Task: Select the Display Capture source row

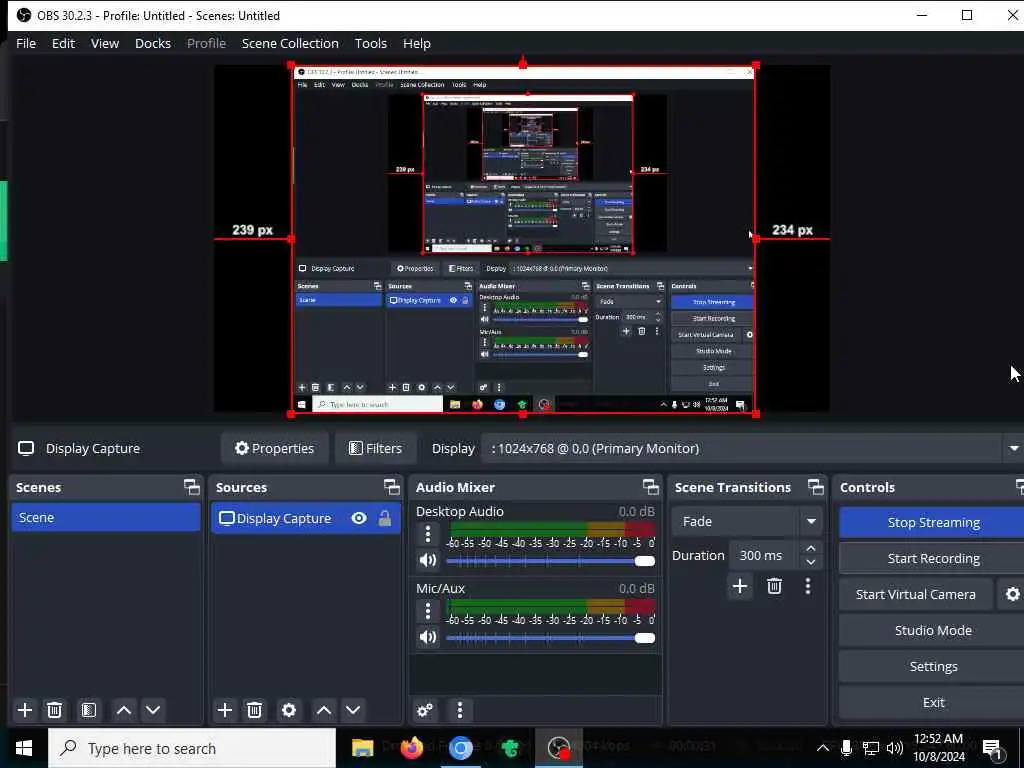Action: click(x=306, y=519)
